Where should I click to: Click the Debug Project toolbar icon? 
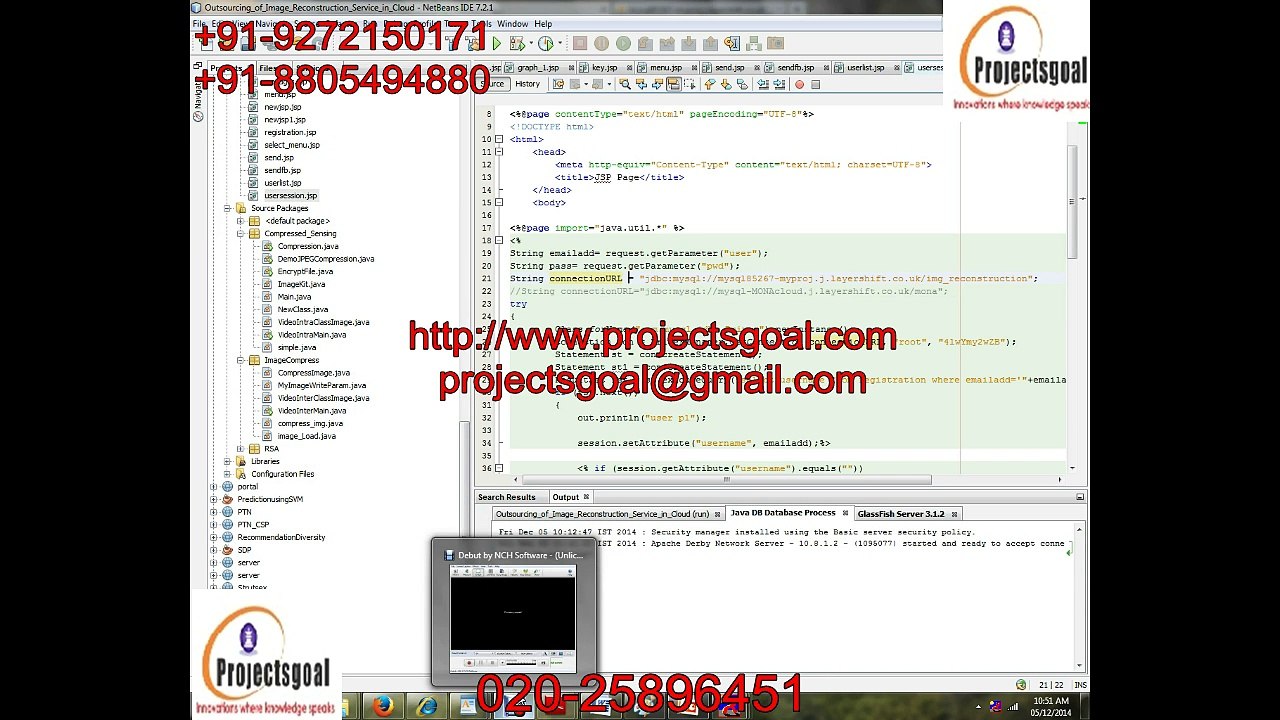click(516, 44)
